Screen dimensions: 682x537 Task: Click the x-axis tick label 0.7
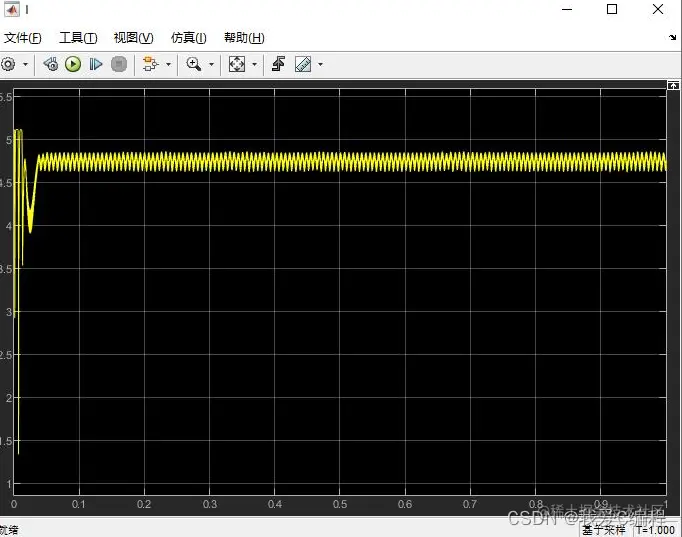470,504
